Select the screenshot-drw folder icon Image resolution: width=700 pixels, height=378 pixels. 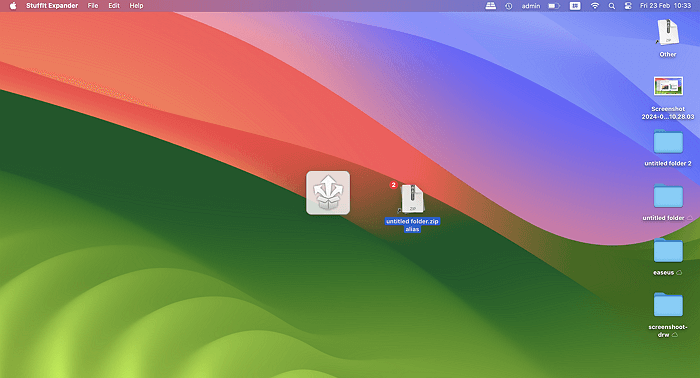tap(668, 305)
